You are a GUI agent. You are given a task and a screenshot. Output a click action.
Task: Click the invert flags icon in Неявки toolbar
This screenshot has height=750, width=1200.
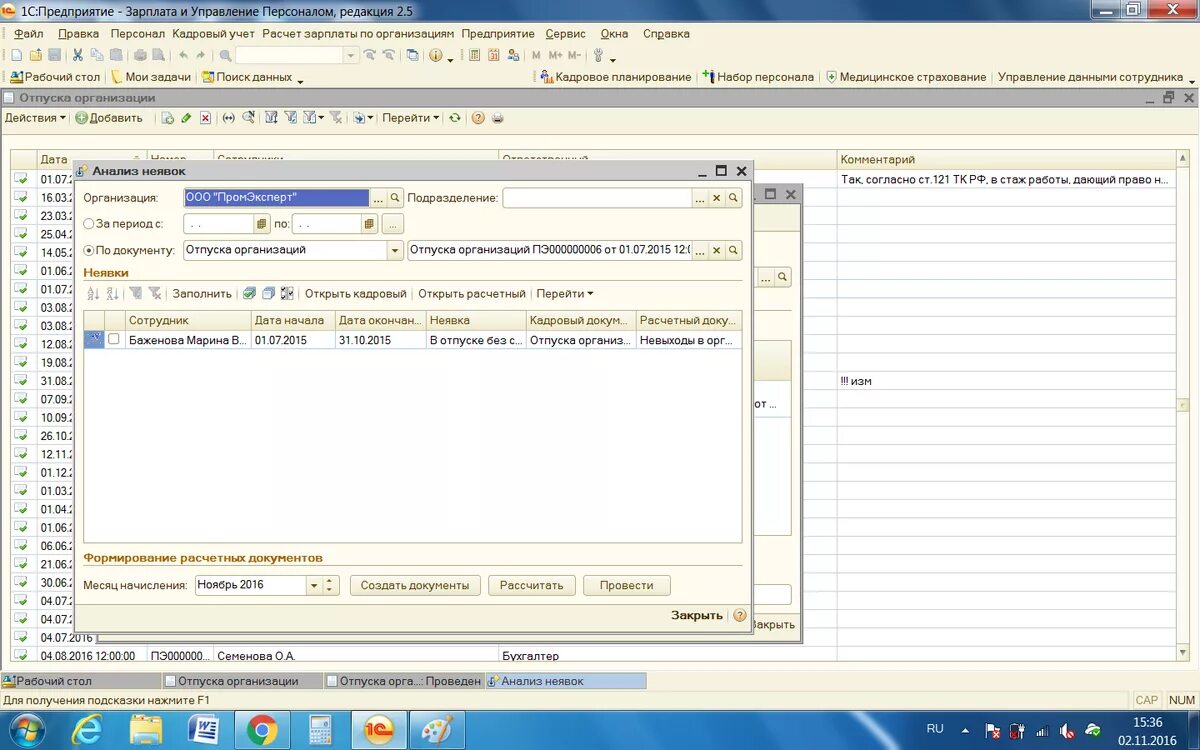[x=288, y=294]
